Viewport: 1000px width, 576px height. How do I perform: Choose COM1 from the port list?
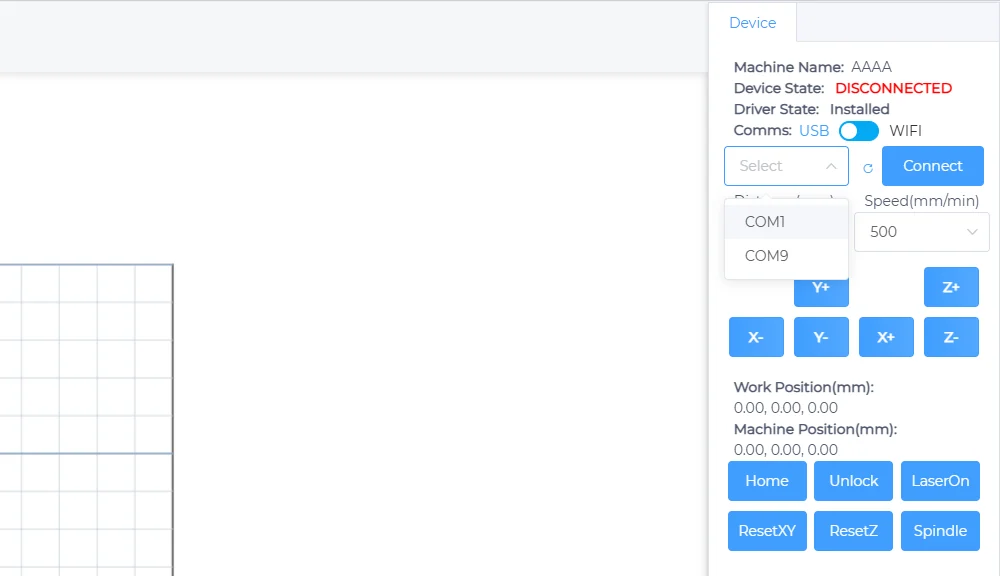point(786,222)
